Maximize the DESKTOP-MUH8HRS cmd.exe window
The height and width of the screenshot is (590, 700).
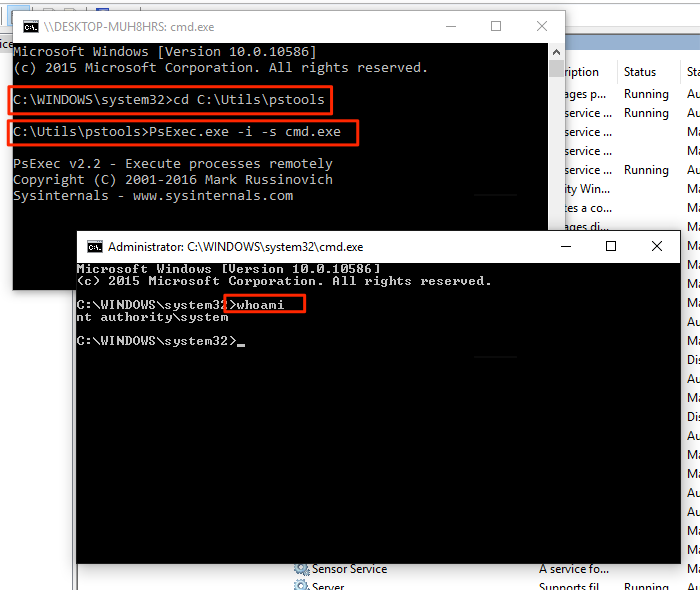point(495,27)
